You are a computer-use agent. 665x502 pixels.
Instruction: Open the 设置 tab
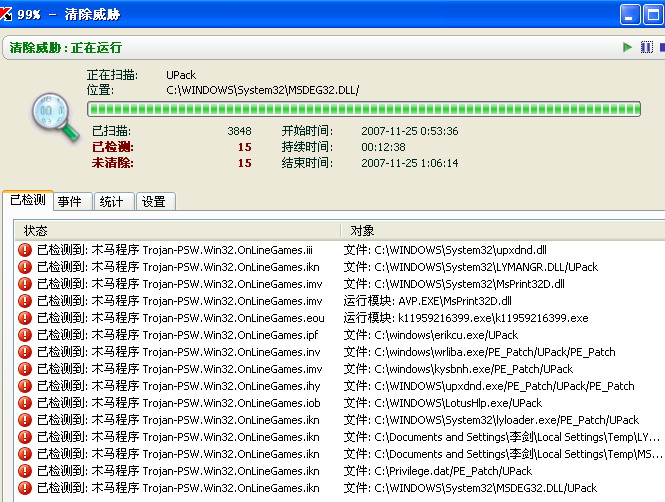154,201
